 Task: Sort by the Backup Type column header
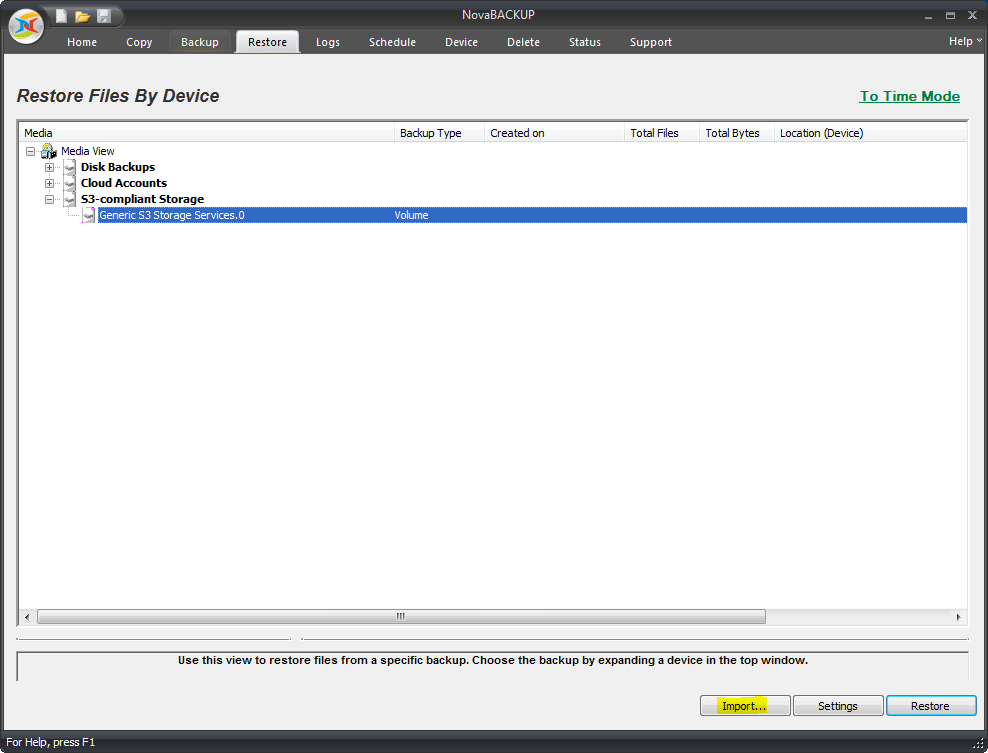(x=439, y=133)
